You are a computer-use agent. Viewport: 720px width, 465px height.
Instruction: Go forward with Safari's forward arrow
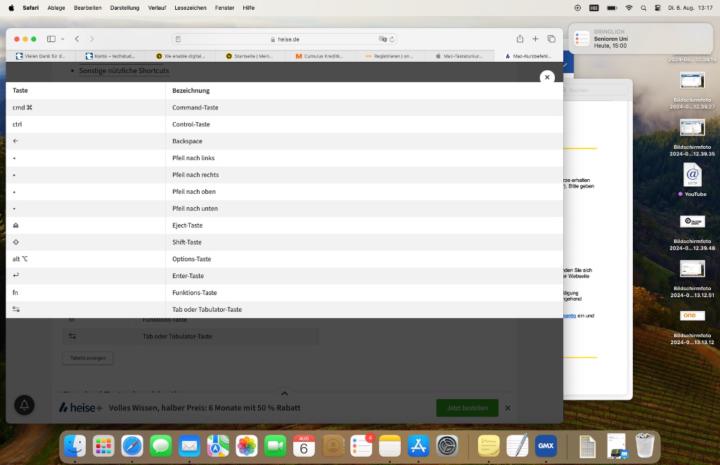[x=92, y=39]
